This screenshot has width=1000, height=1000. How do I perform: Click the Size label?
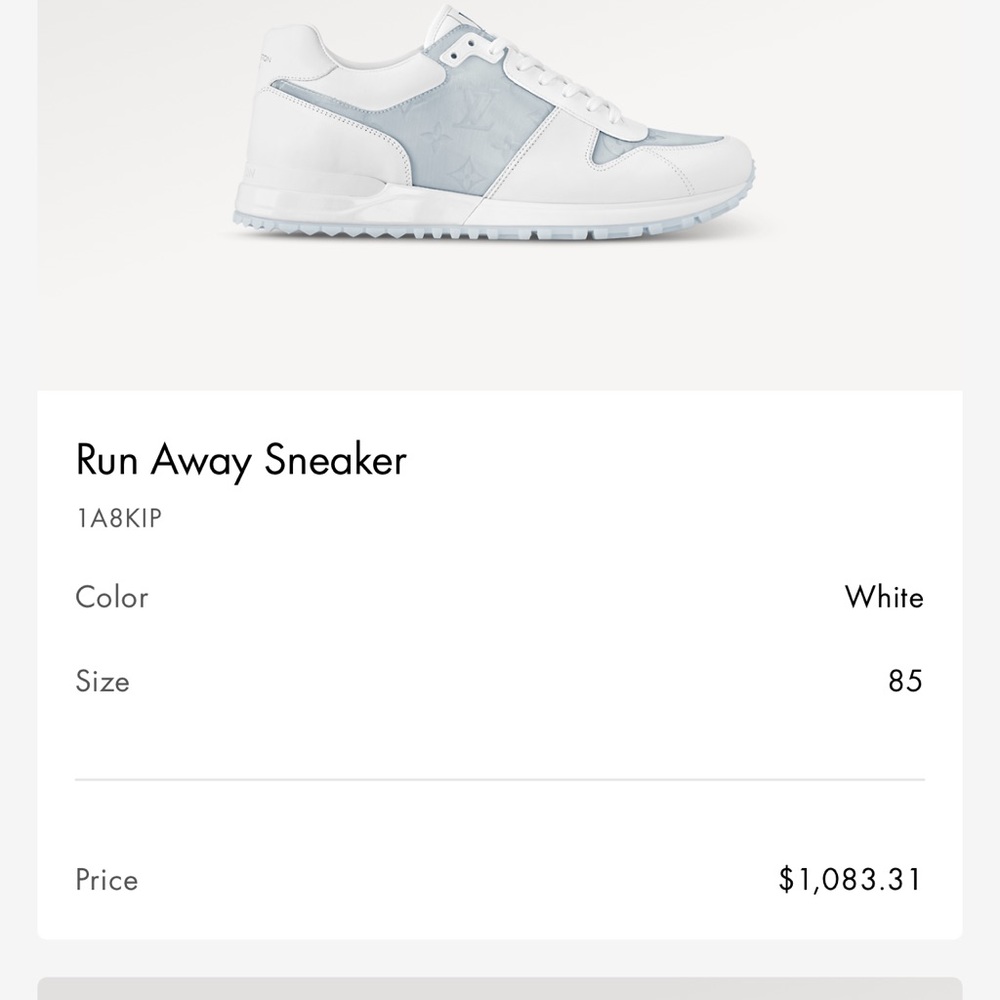pos(102,682)
